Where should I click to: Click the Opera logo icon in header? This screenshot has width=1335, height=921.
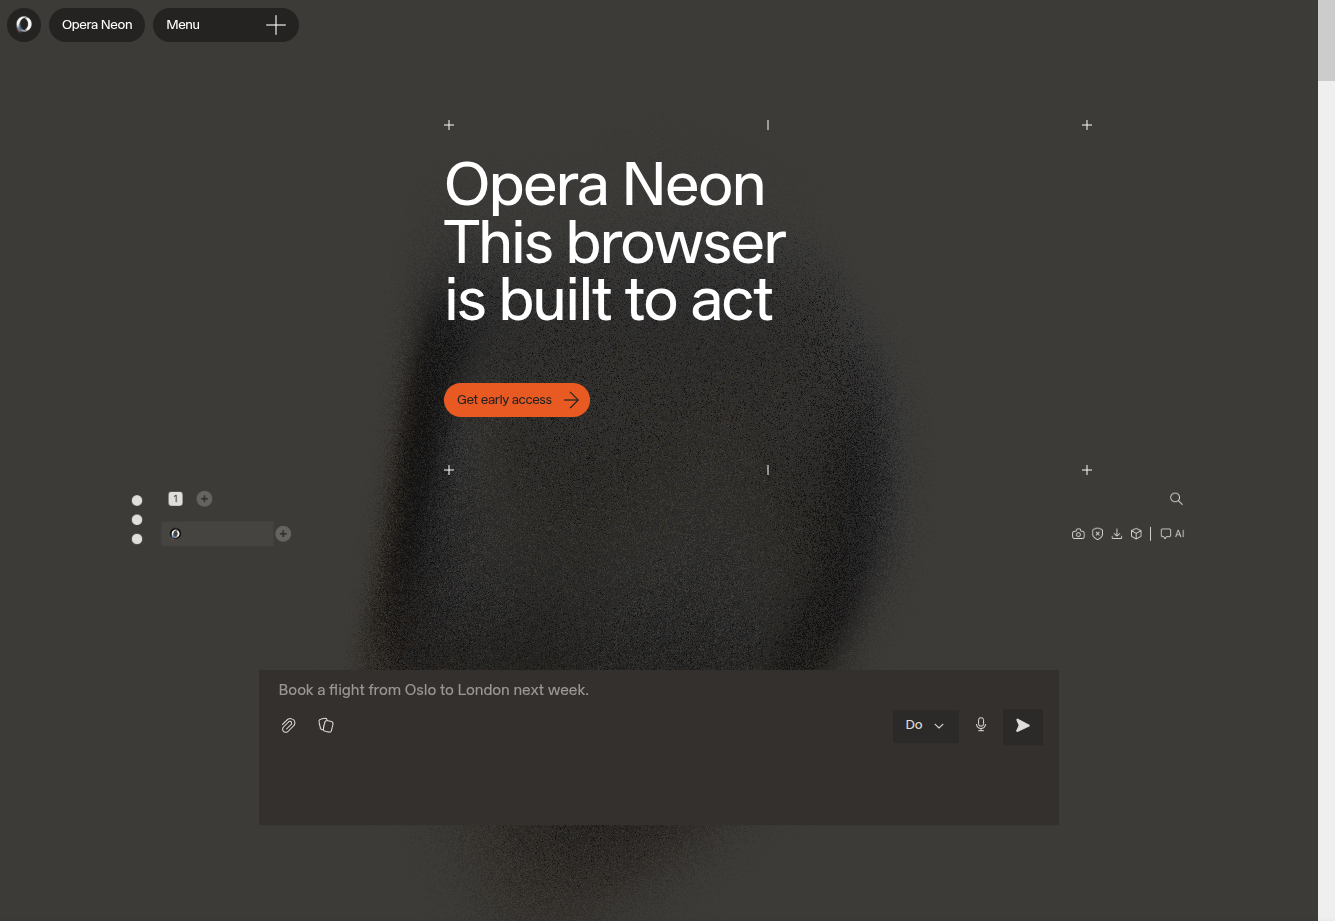(24, 25)
